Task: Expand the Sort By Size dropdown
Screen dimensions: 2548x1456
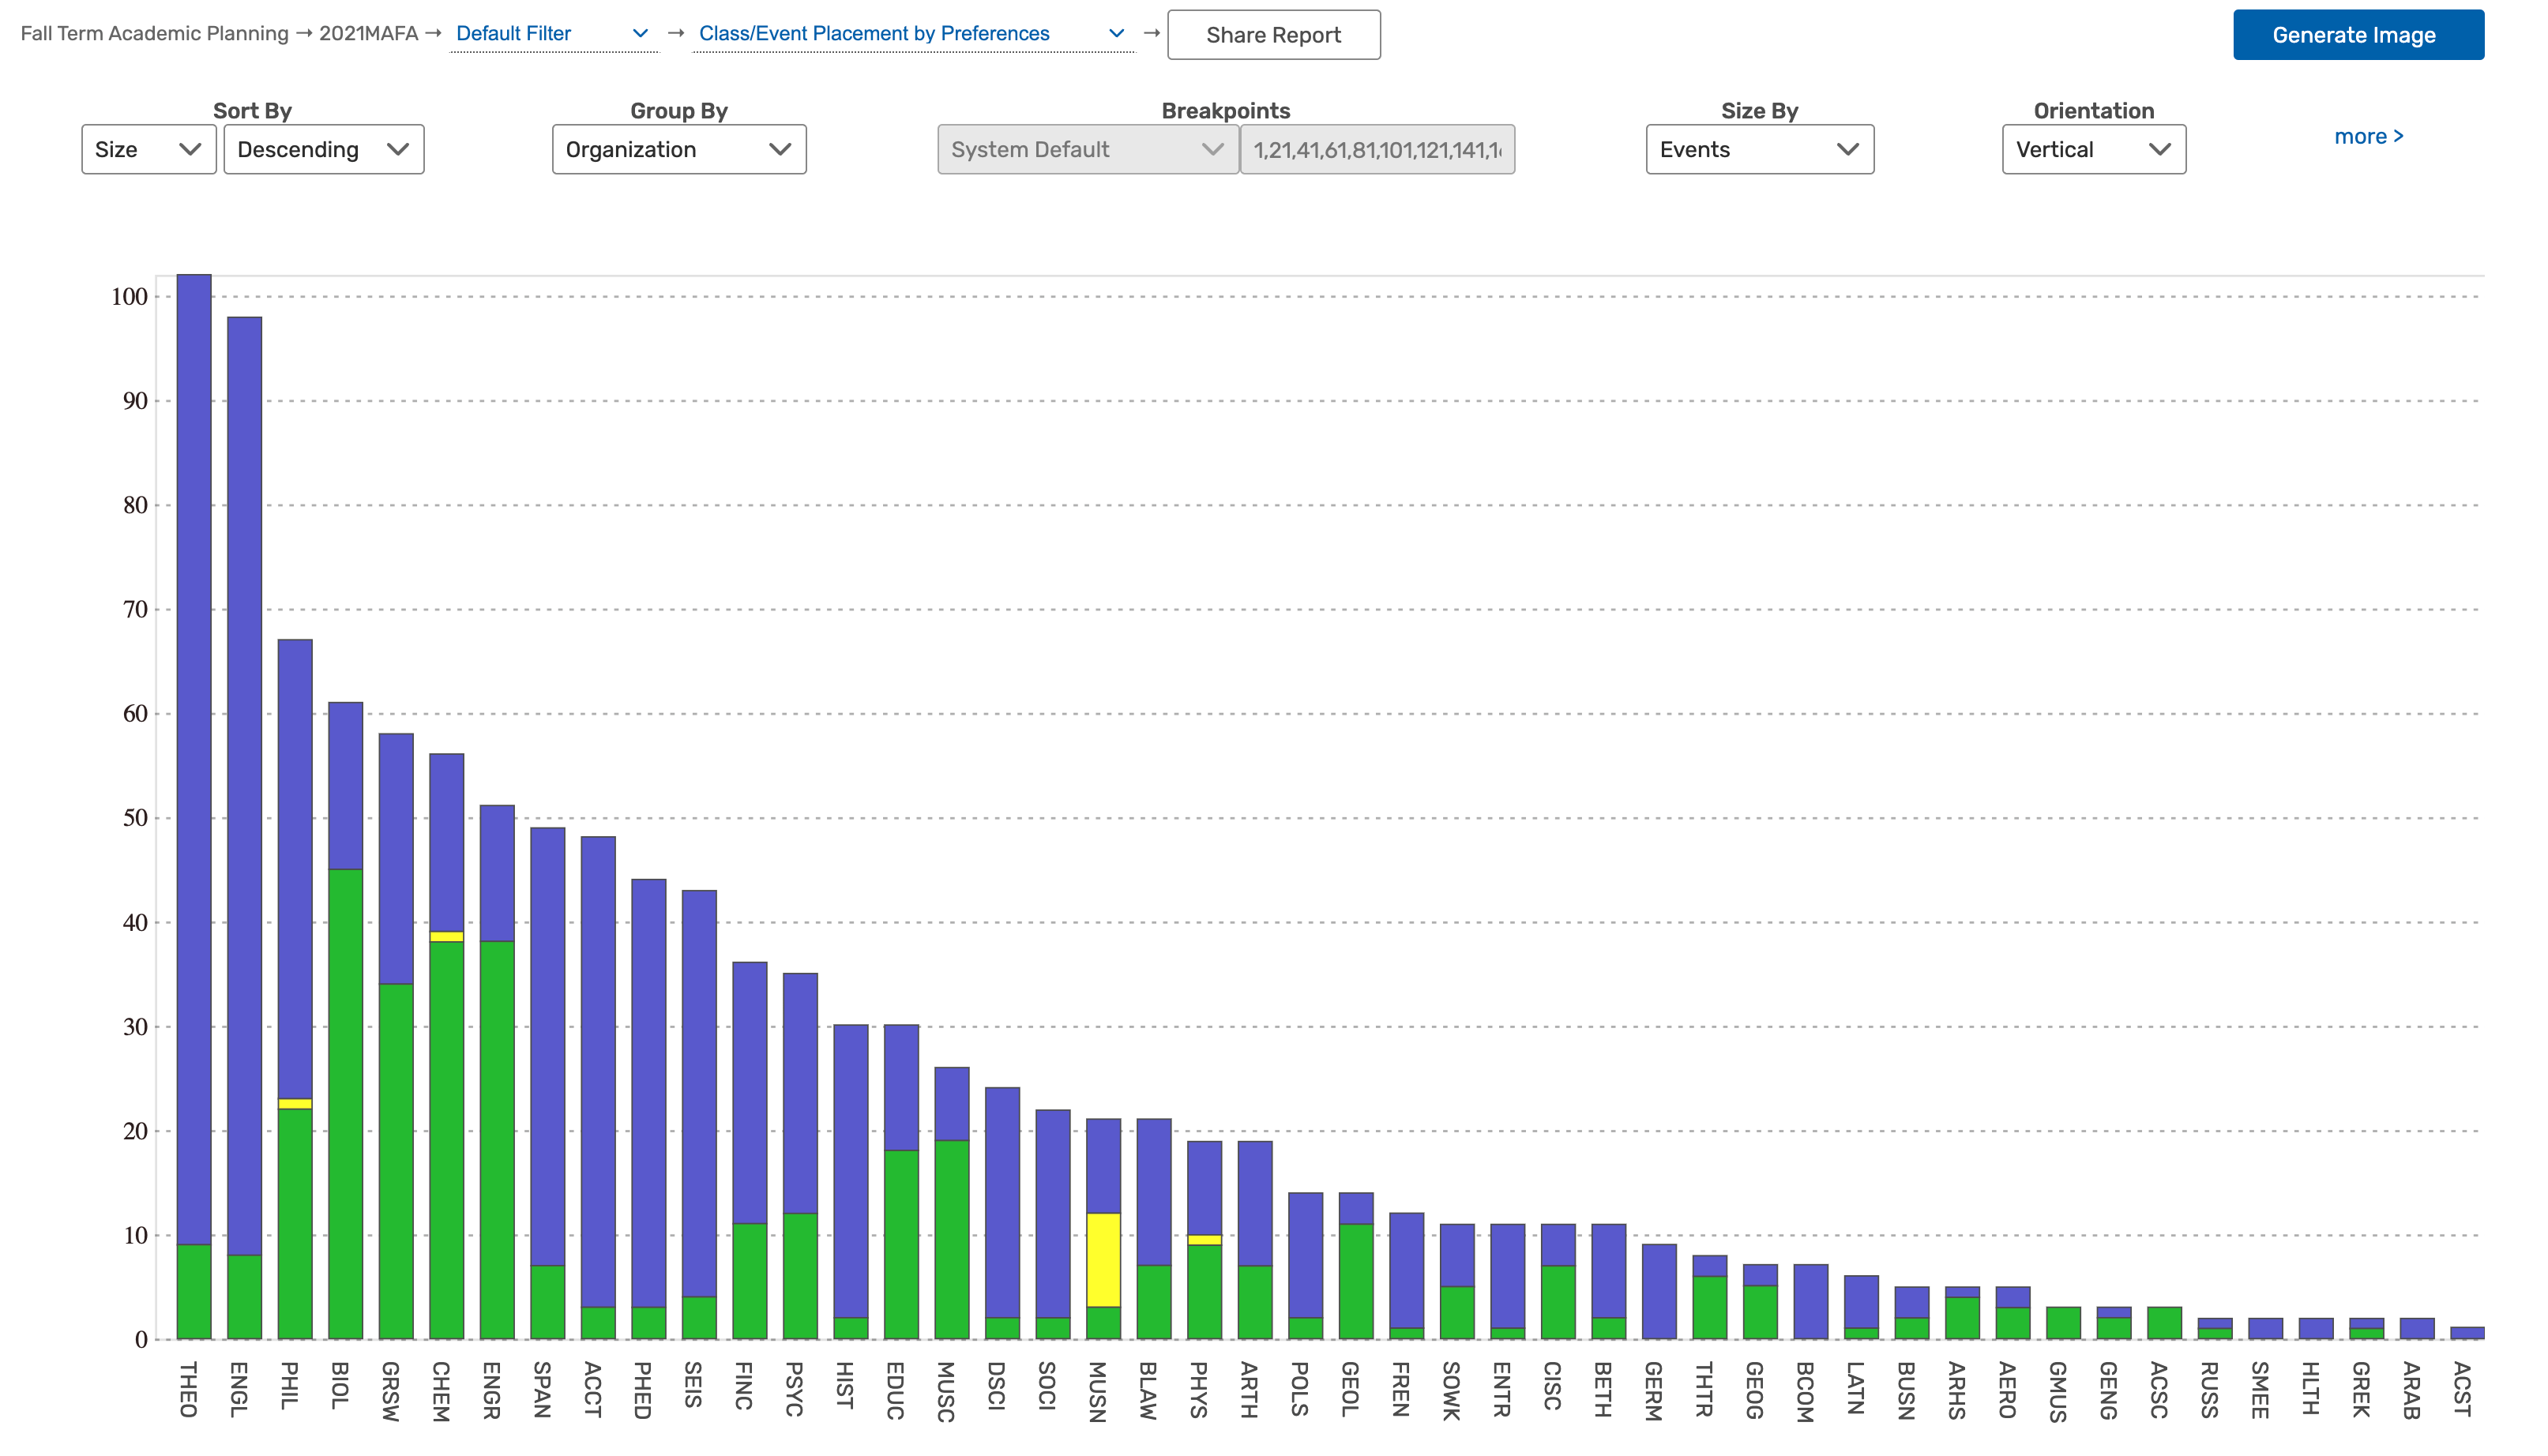Action: (148, 149)
